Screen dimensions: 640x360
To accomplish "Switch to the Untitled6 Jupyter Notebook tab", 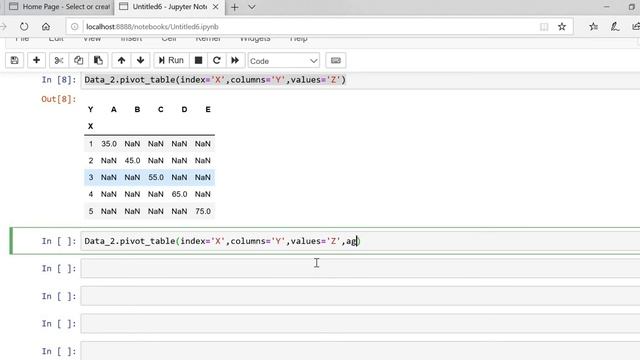I will coord(169,7).
